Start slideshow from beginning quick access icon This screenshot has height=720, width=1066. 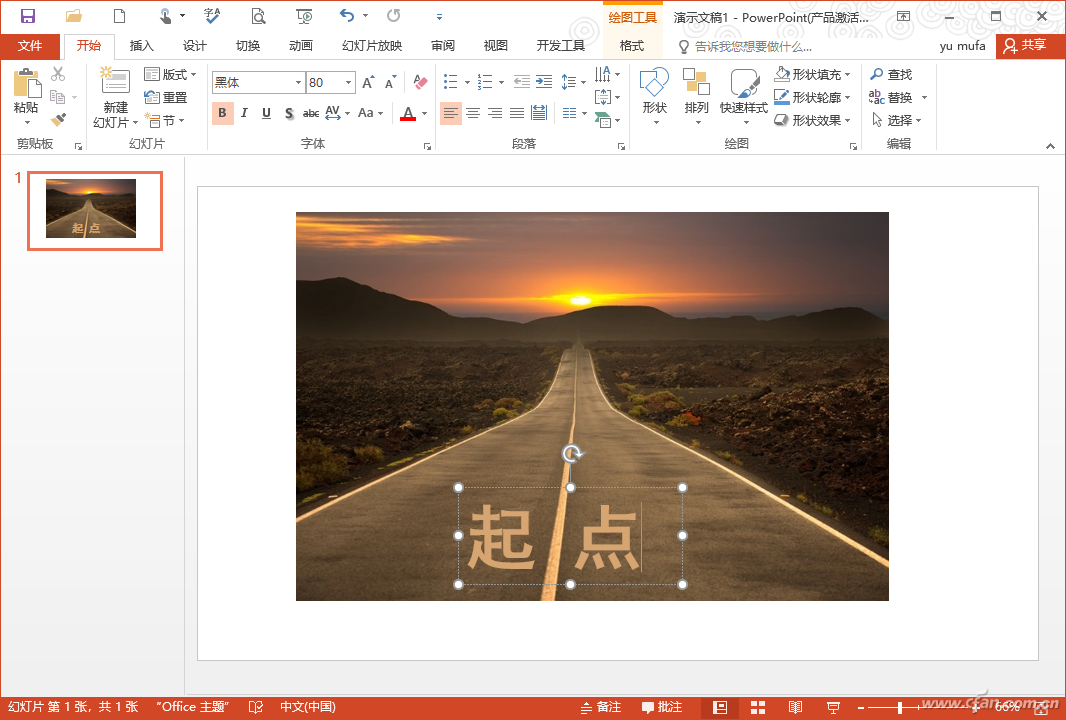coord(304,16)
